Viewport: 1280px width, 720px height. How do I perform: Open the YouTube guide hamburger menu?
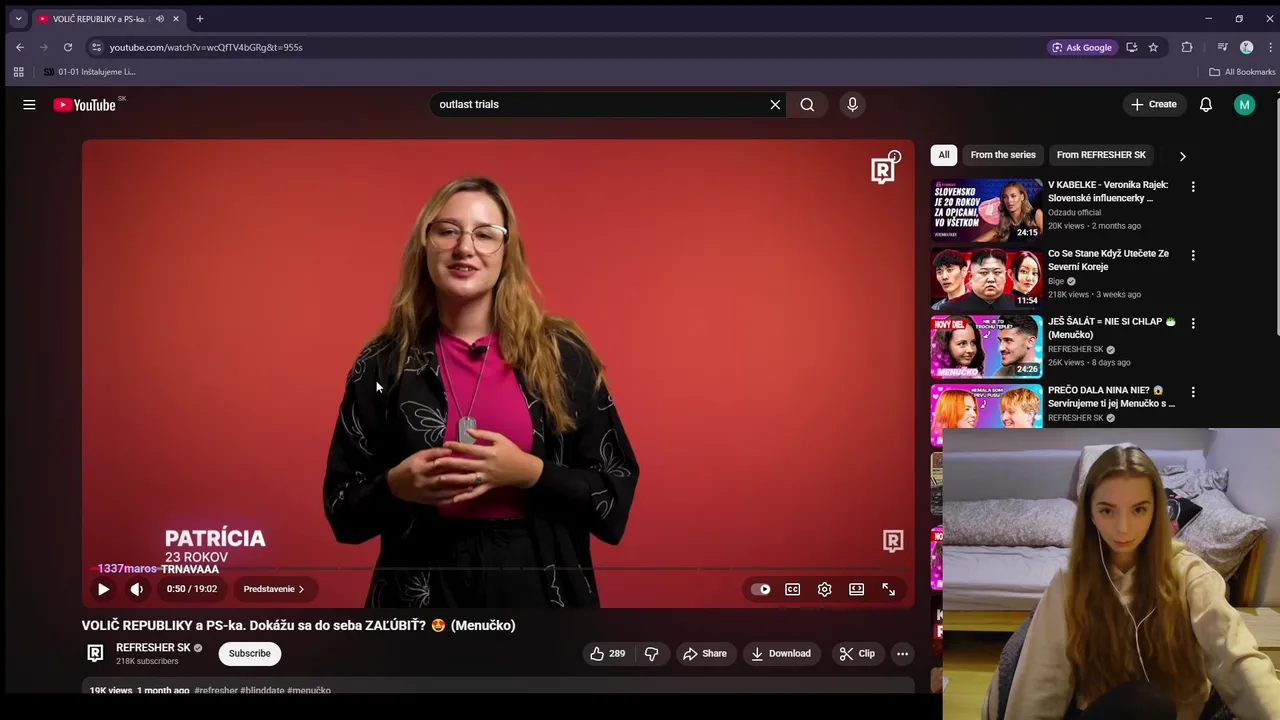[29, 104]
